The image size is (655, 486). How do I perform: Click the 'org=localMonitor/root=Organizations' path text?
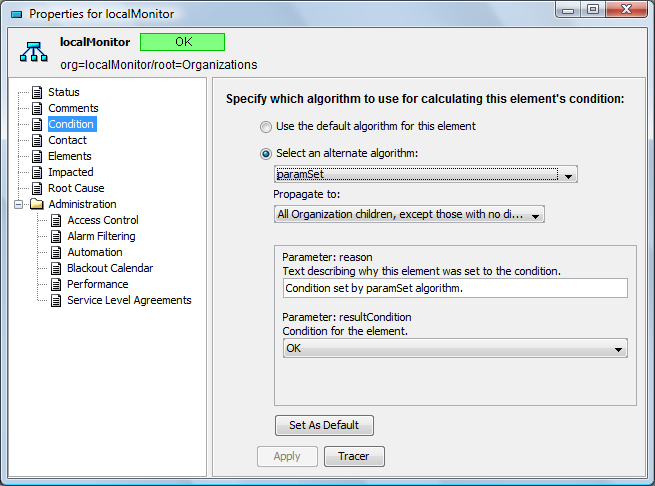click(x=159, y=65)
